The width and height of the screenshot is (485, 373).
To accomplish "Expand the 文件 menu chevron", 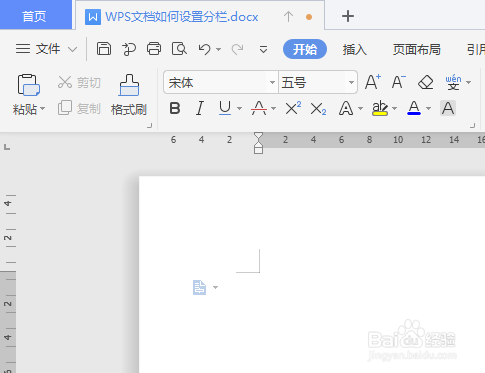I will [x=72, y=49].
